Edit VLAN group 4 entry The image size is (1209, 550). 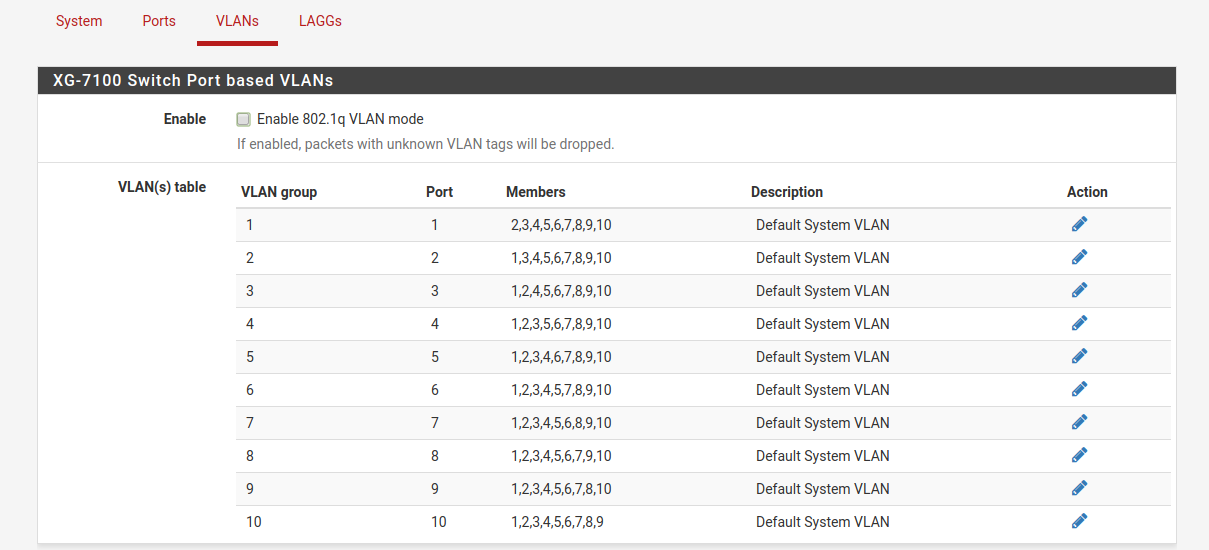point(1079,323)
